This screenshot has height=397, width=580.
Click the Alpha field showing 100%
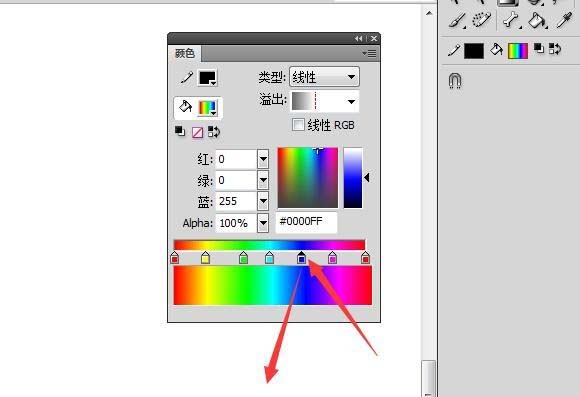[236, 223]
